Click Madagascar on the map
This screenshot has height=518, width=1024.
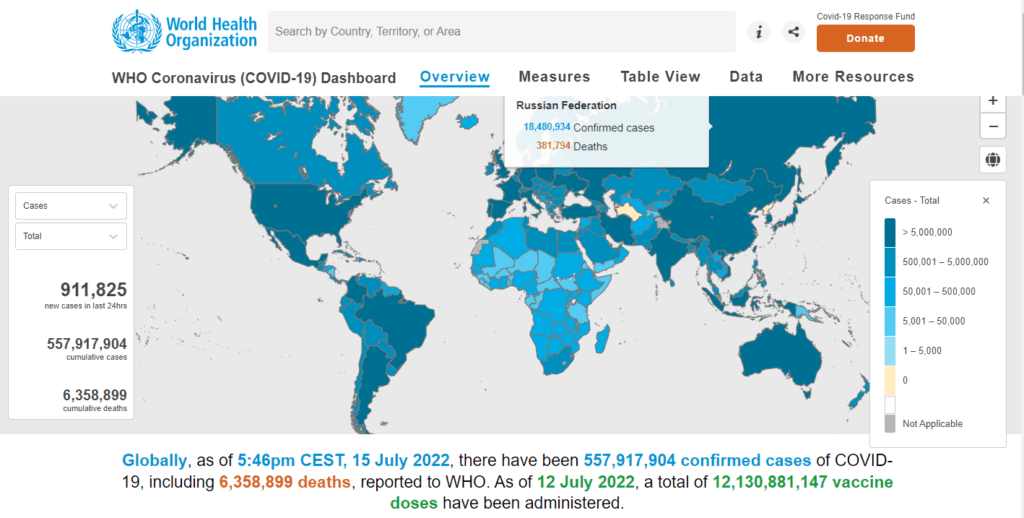pyautogui.click(x=603, y=340)
